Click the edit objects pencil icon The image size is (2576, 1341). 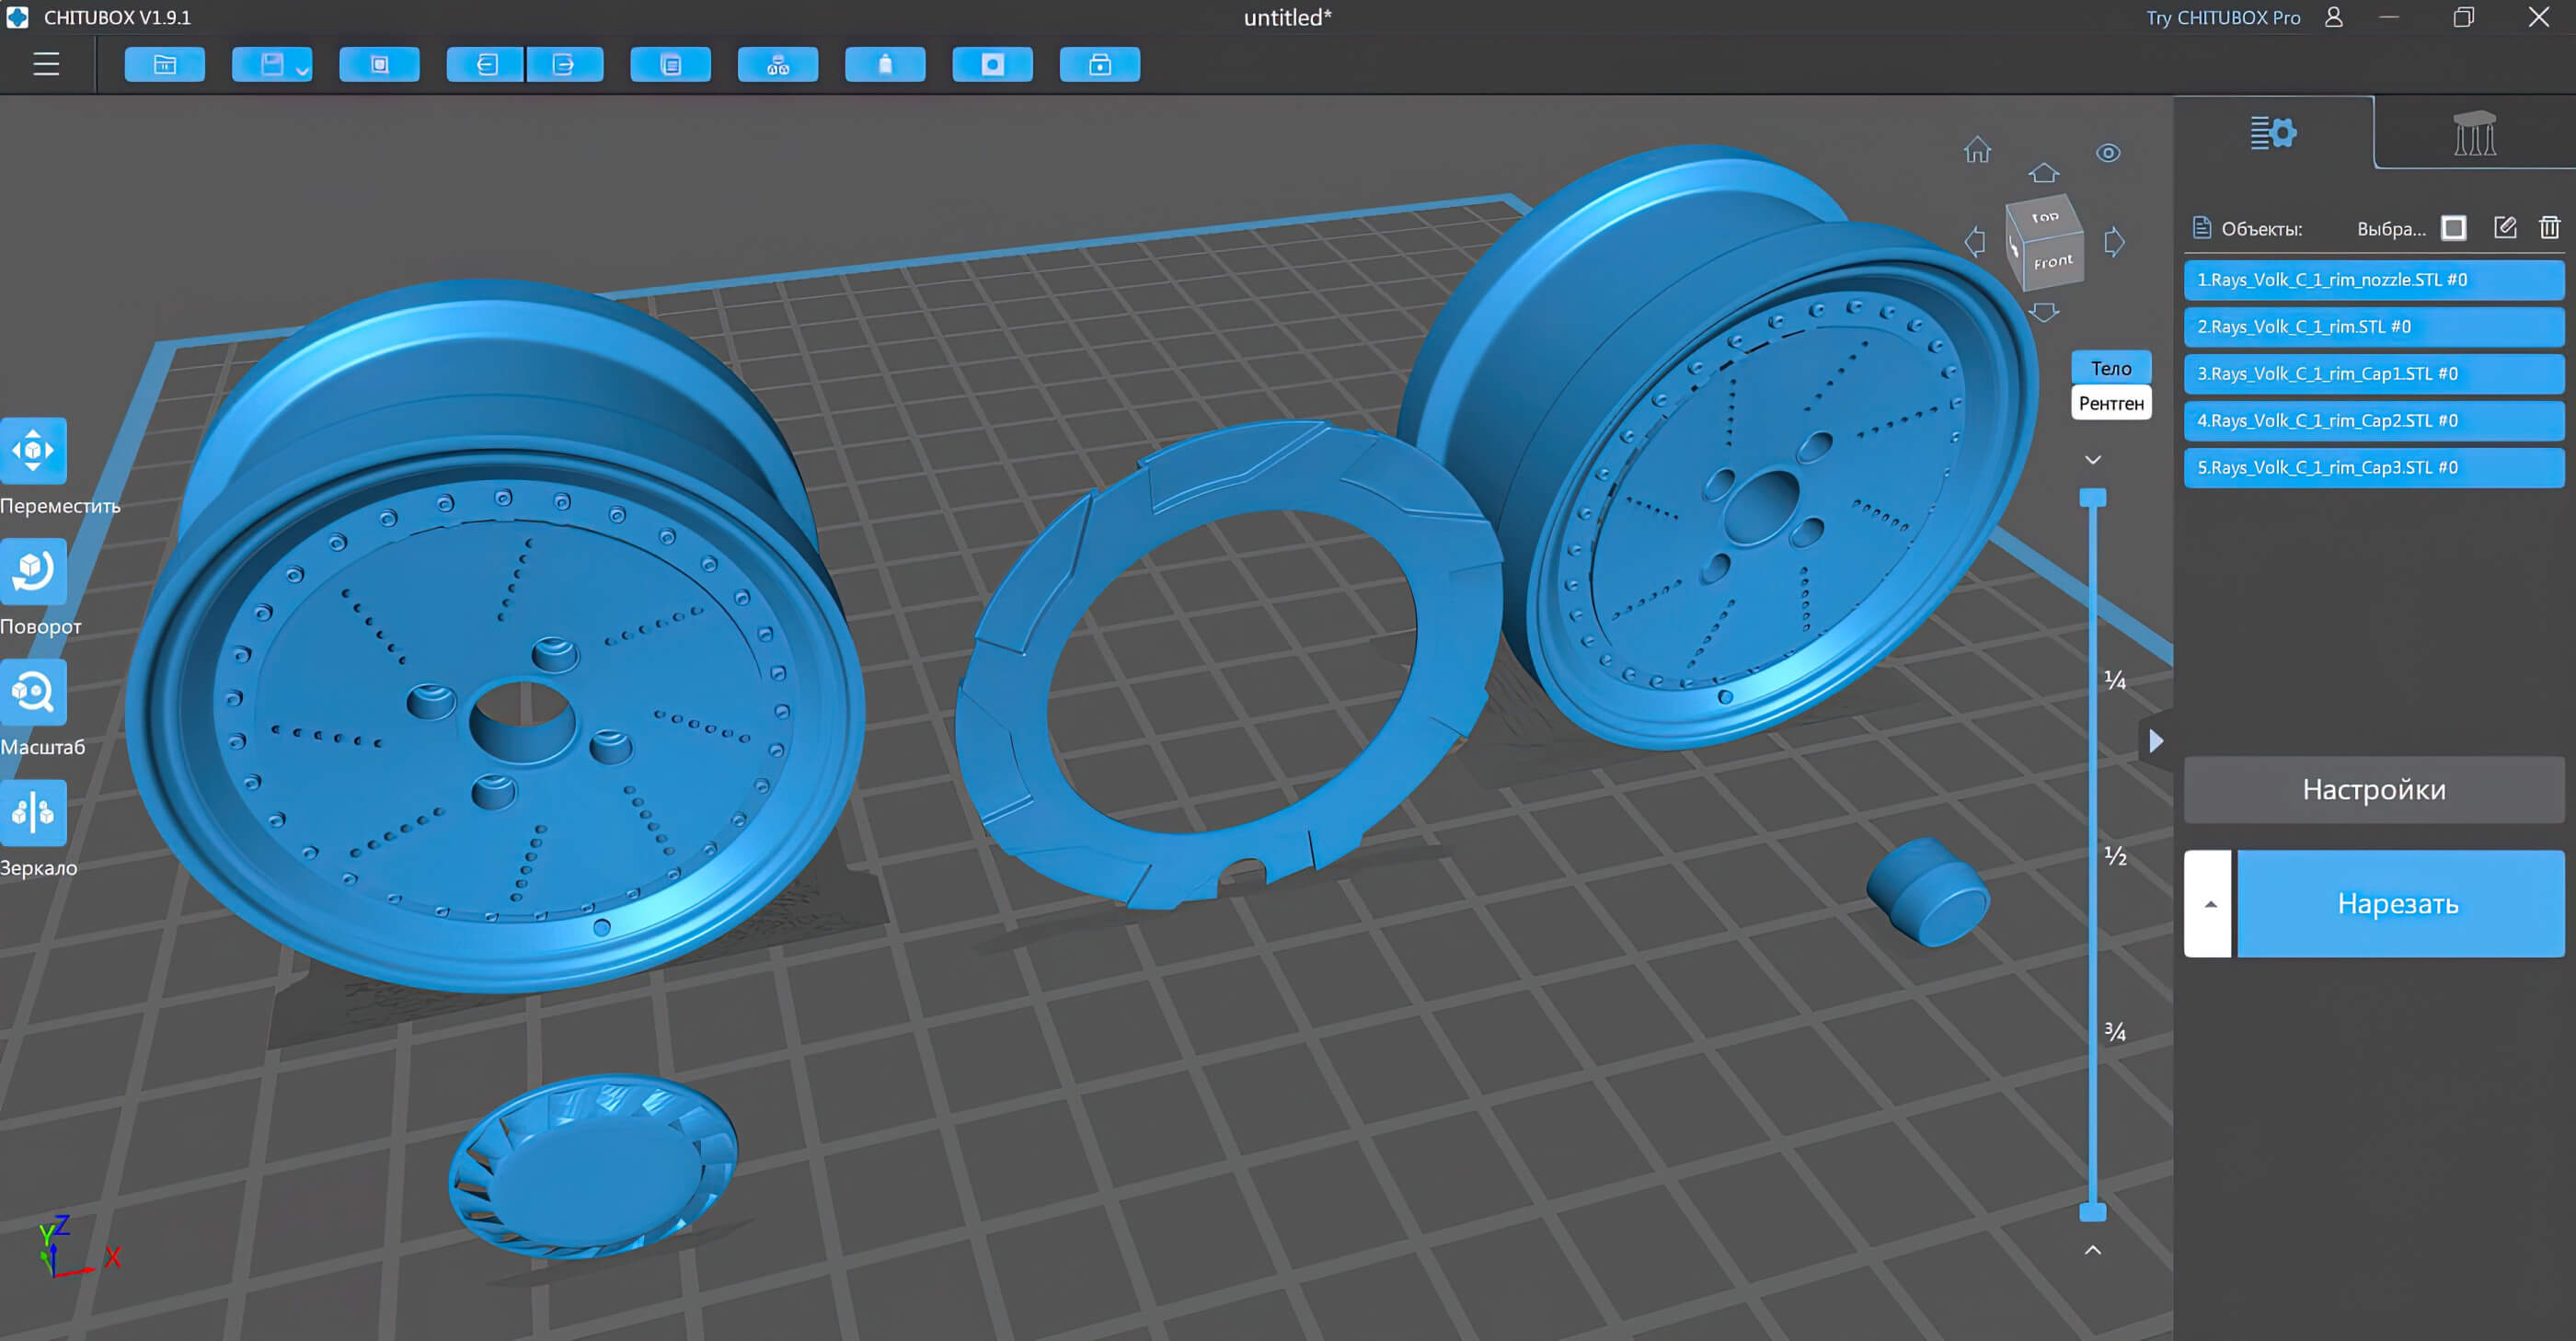(x=2505, y=228)
